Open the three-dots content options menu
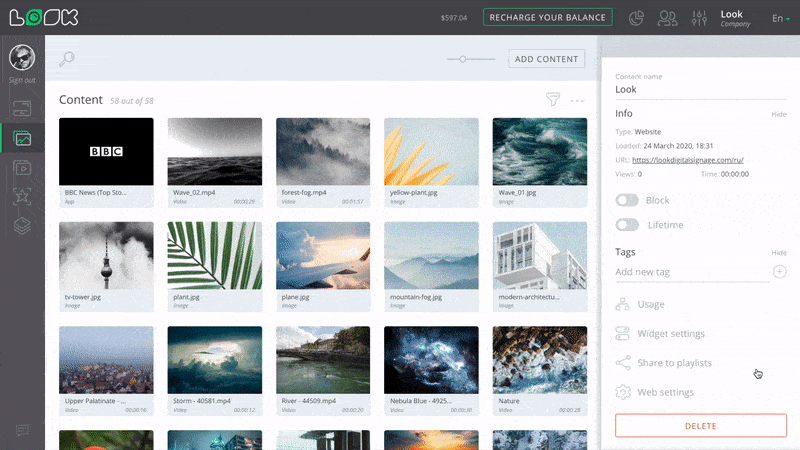 click(x=577, y=100)
